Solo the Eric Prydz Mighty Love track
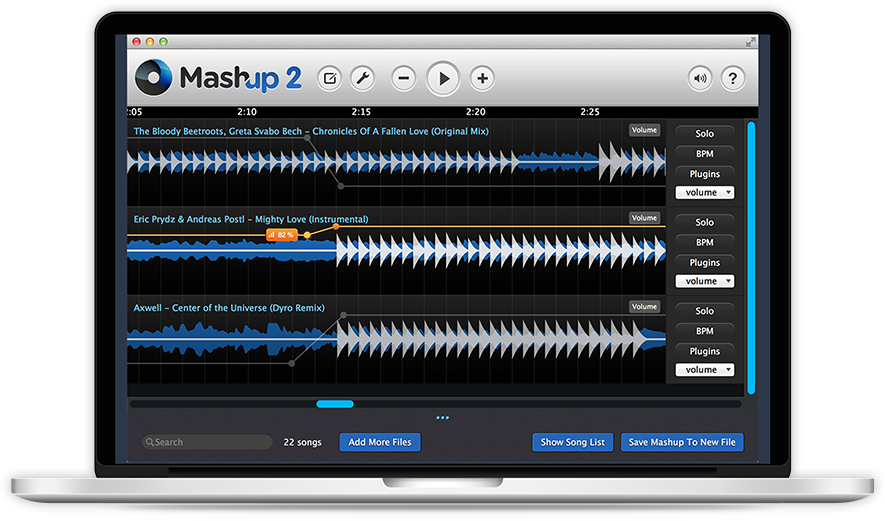885x521 pixels. point(704,222)
